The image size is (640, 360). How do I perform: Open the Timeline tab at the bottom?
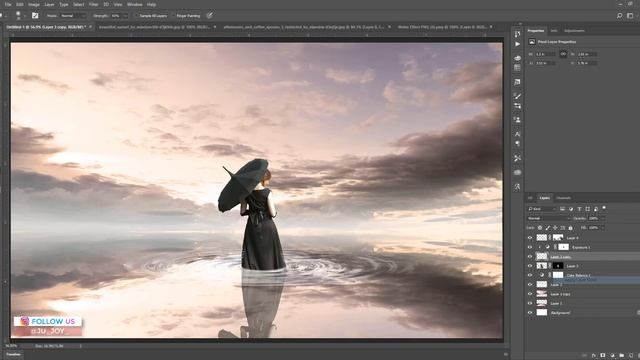click(x=13, y=354)
